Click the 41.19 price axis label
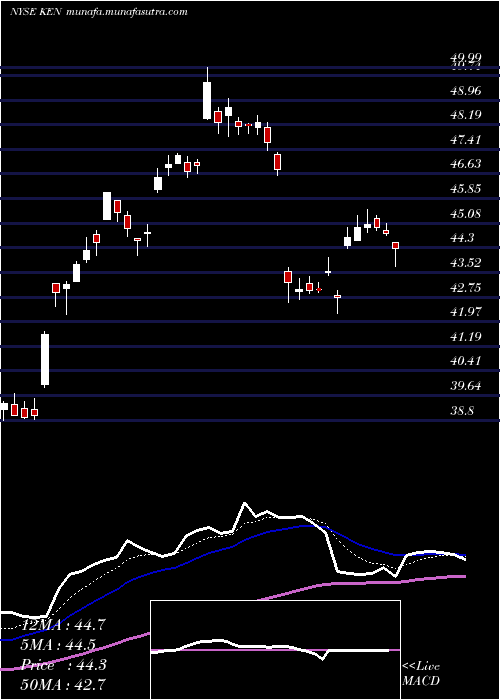Viewport: 500px width, 700px height. (x=465, y=337)
